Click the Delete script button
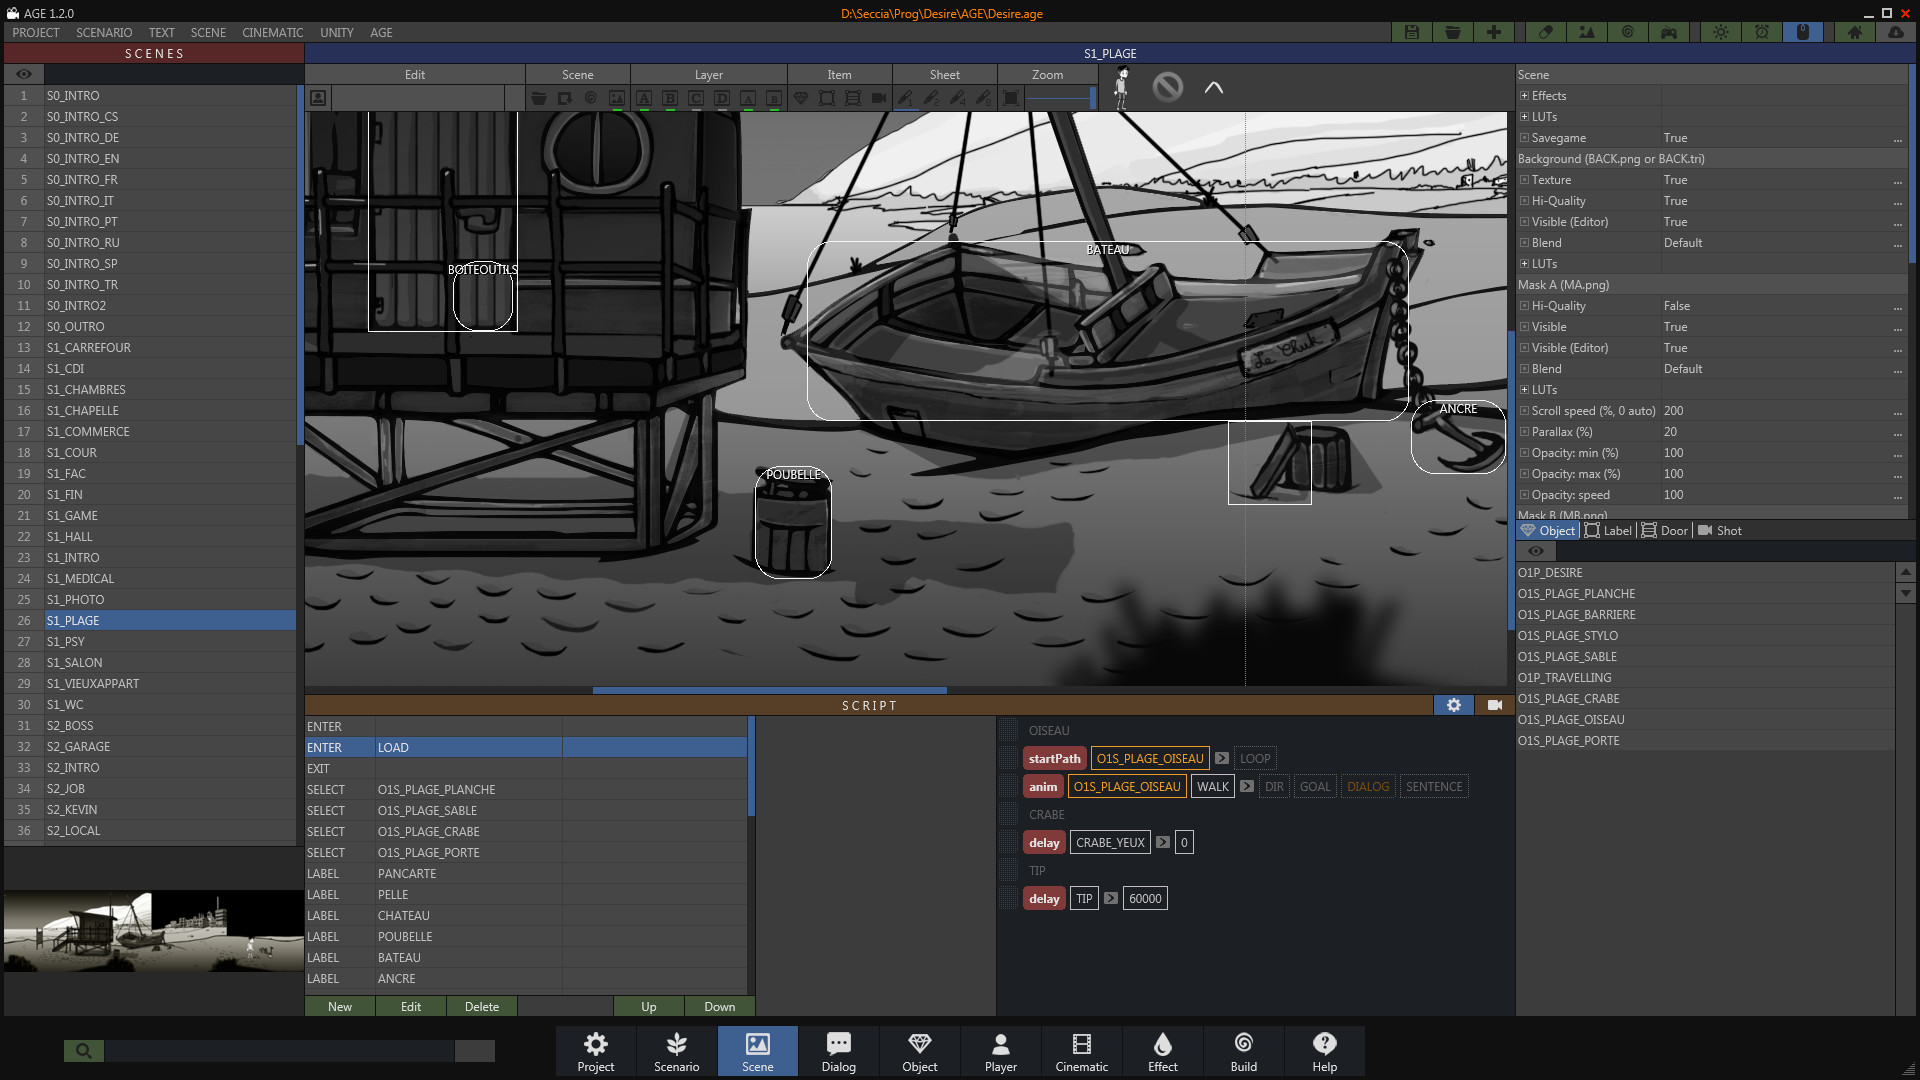The height and width of the screenshot is (1080, 1920). (x=481, y=1007)
